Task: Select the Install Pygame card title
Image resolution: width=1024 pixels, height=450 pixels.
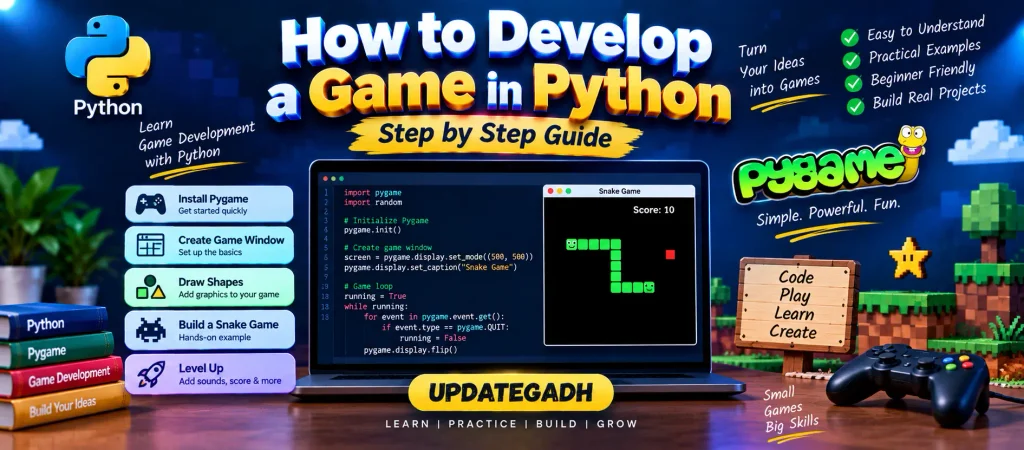Action: tap(213, 199)
